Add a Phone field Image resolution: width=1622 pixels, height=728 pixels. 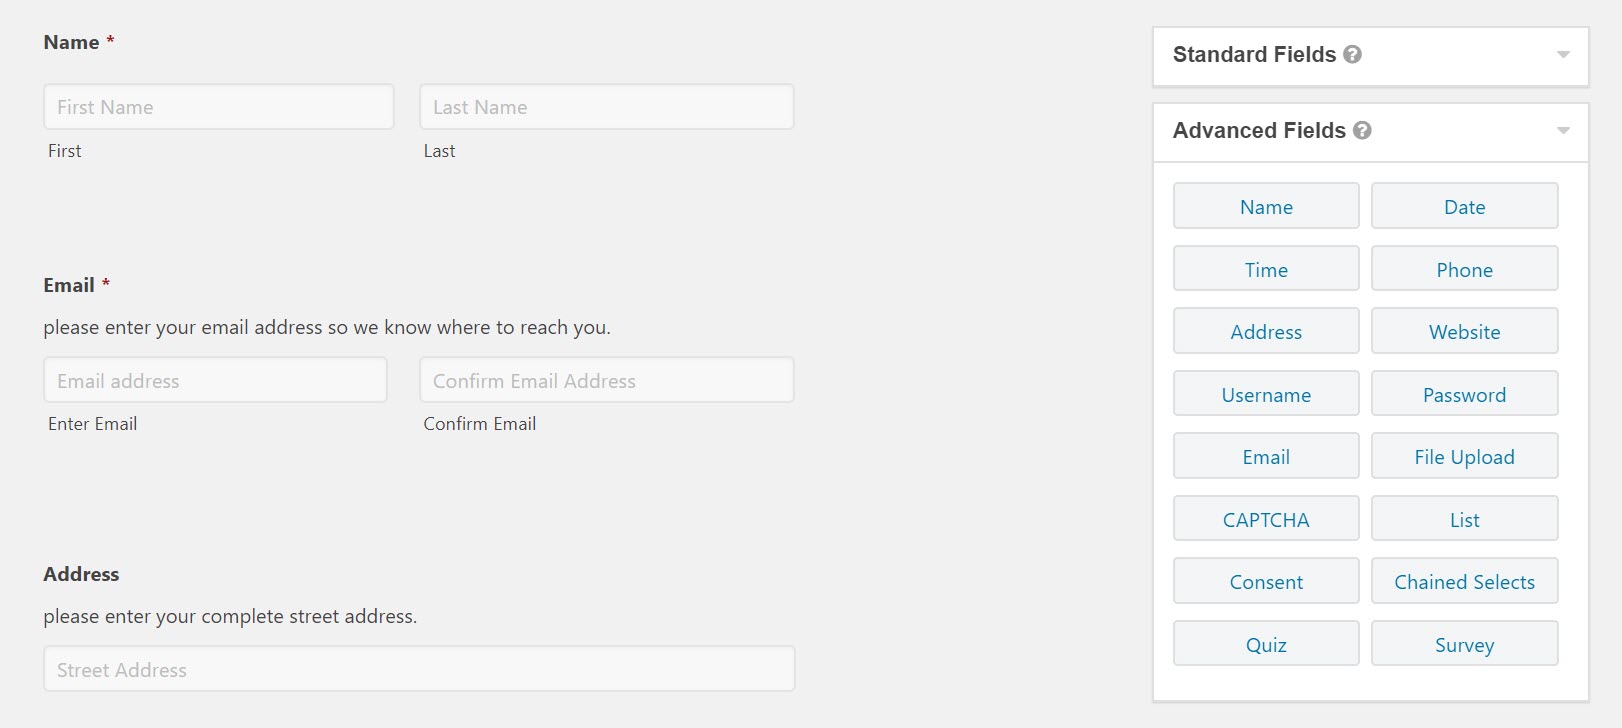click(1464, 269)
